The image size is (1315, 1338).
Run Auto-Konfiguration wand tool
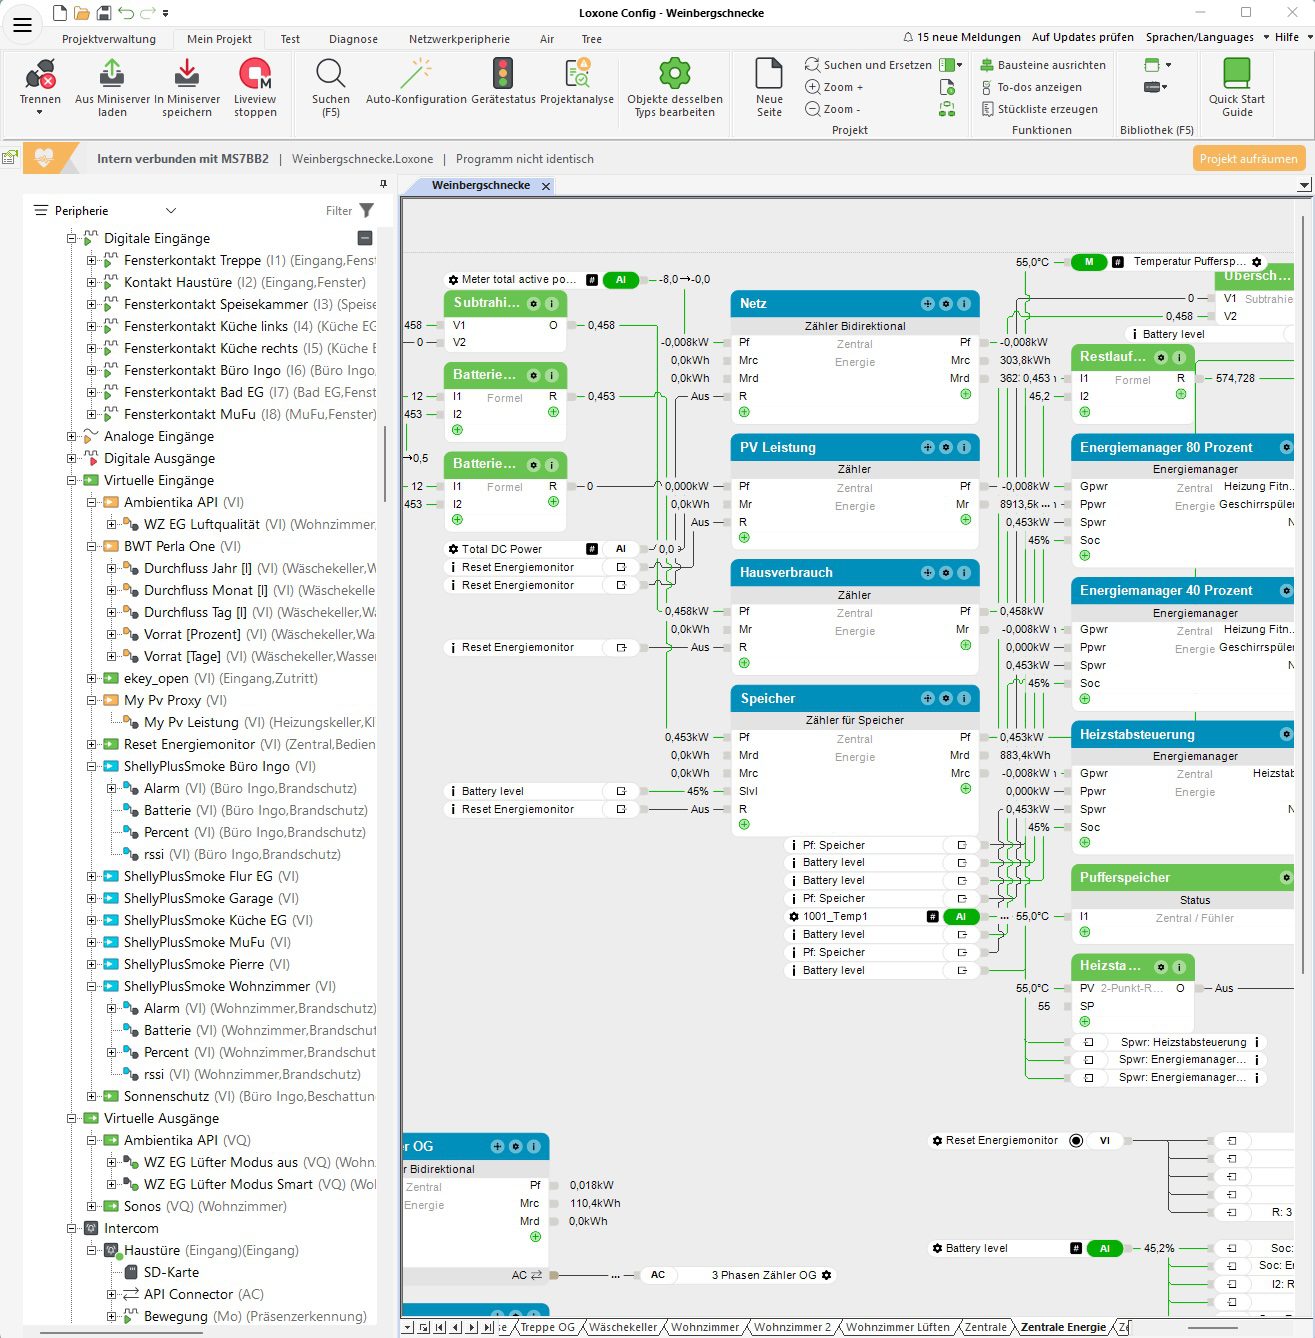416,76
